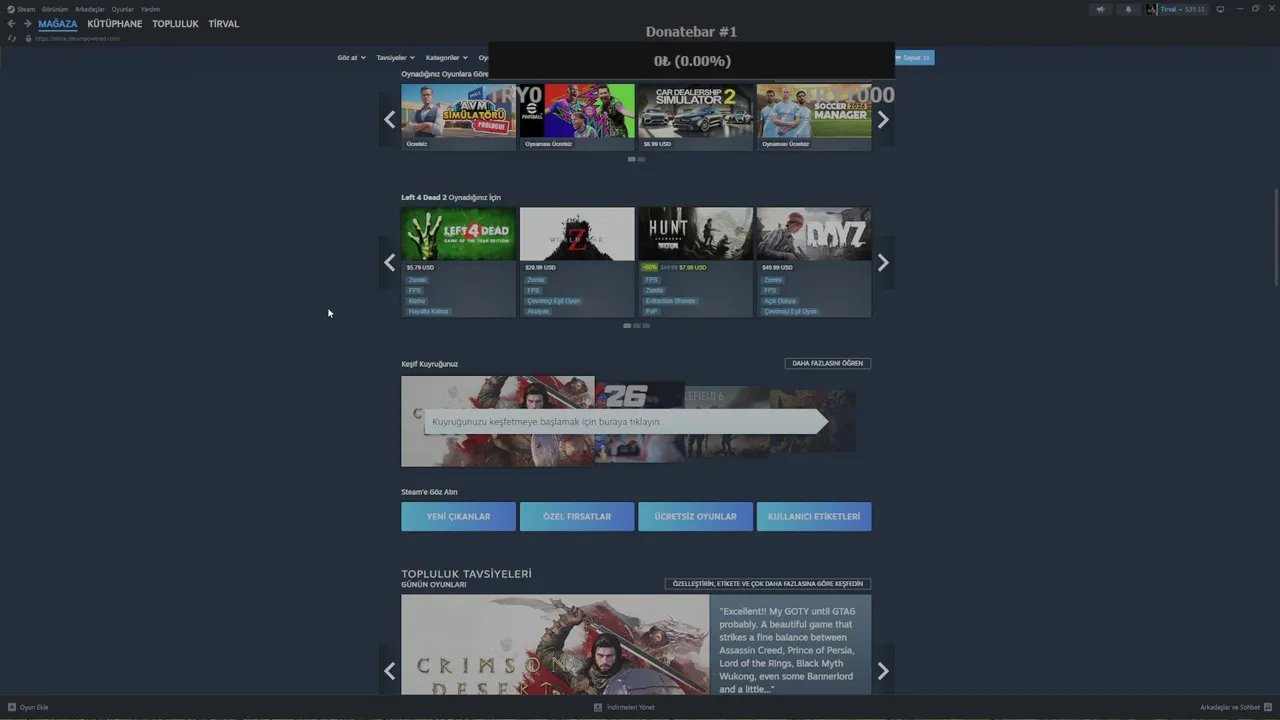Click Oyun Ekle text in bottom bar
The width and height of the screenshot is (1280, 720).
point(34,707)
